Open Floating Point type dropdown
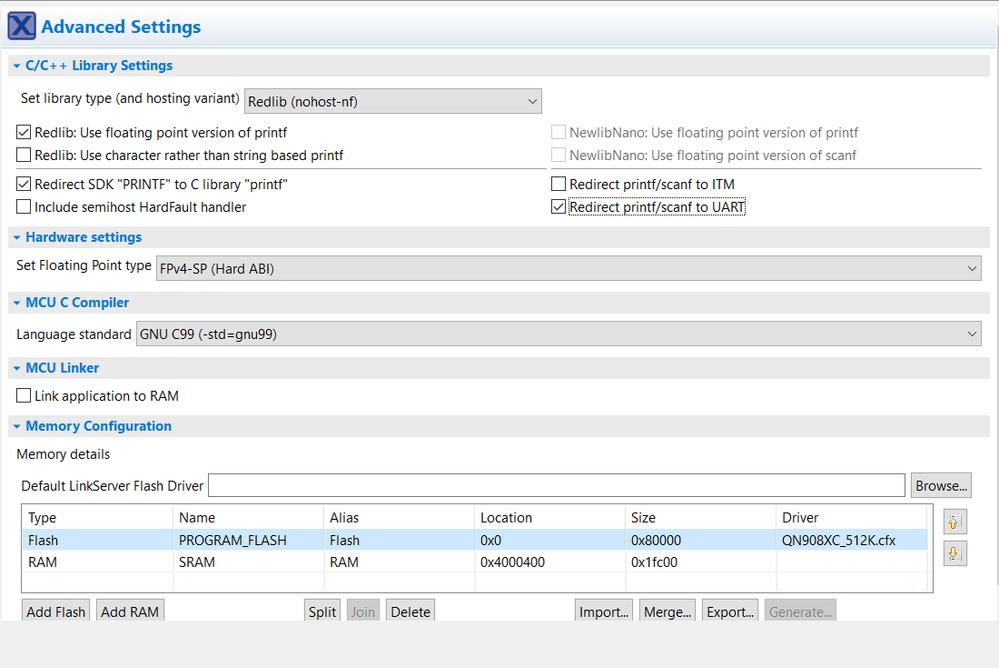This screenshot has height=668, width=999. pos(568,268)
